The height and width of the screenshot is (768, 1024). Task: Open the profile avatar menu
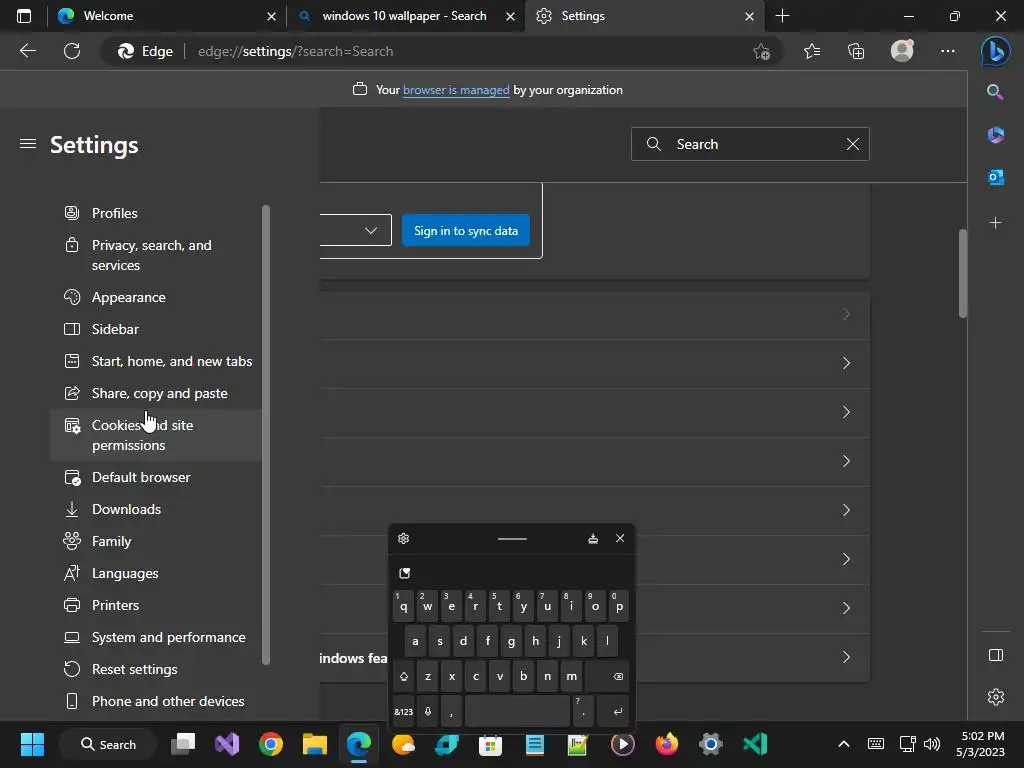[902, 51]
